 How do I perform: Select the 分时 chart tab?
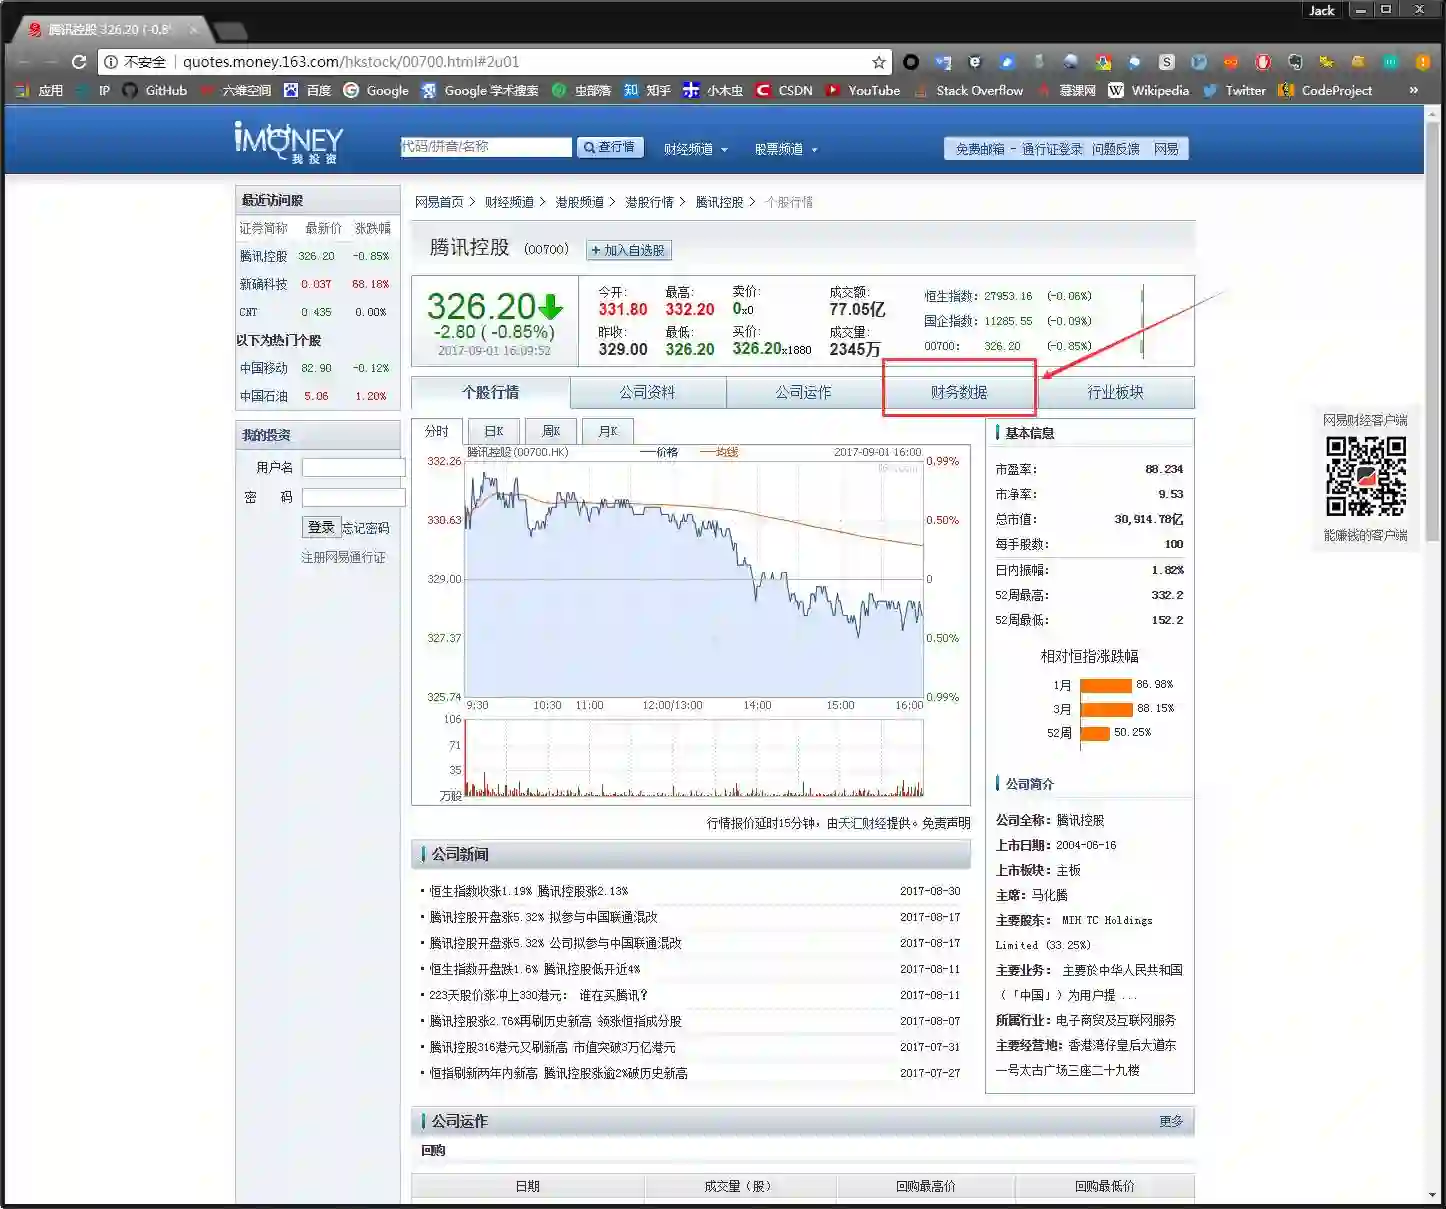click(437, 431)
